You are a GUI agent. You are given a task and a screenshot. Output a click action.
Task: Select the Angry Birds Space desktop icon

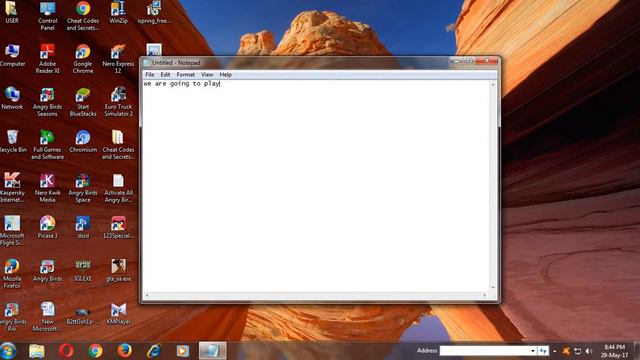point(83,188)
